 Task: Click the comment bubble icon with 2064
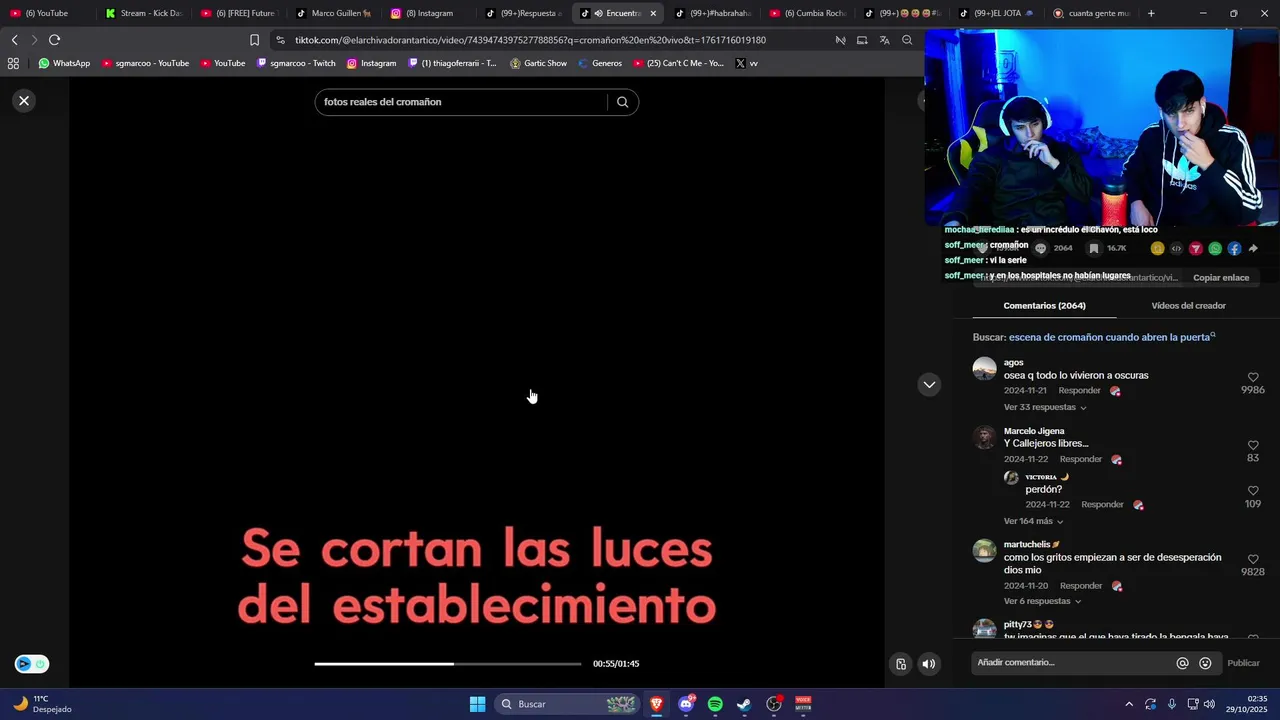(1040, 249)
